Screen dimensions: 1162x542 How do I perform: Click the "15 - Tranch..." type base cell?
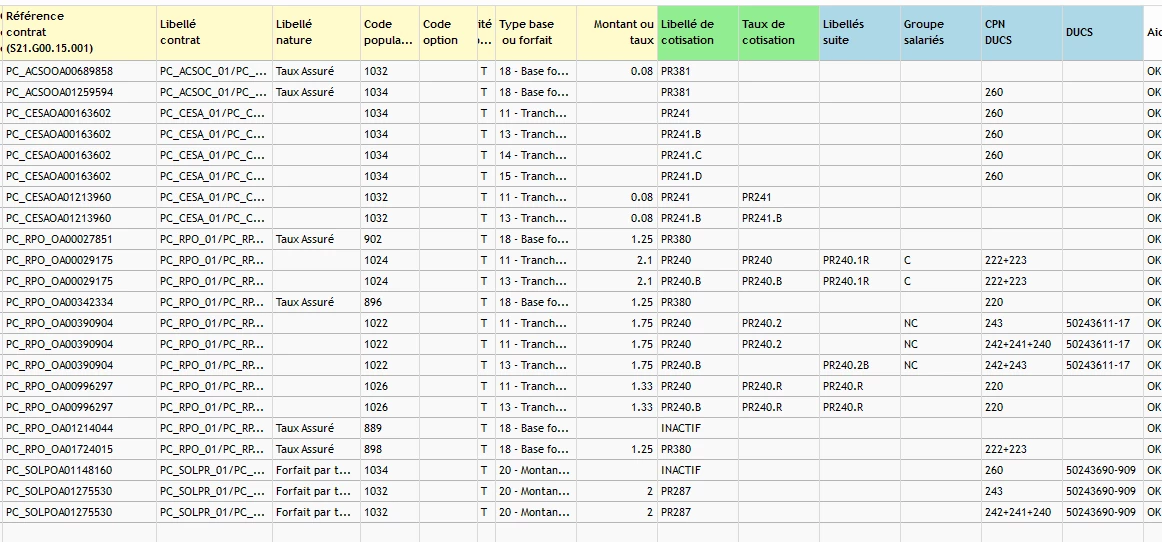click(533, 177)
